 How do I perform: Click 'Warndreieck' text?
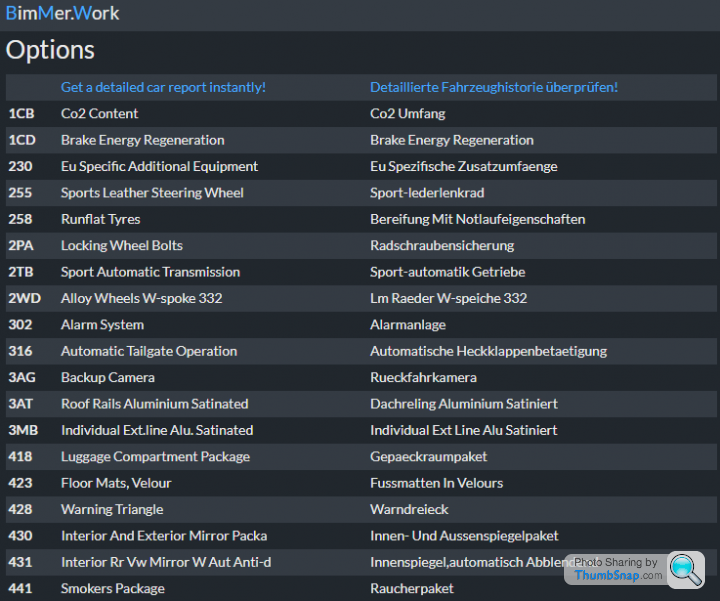(x=409, y=510)
